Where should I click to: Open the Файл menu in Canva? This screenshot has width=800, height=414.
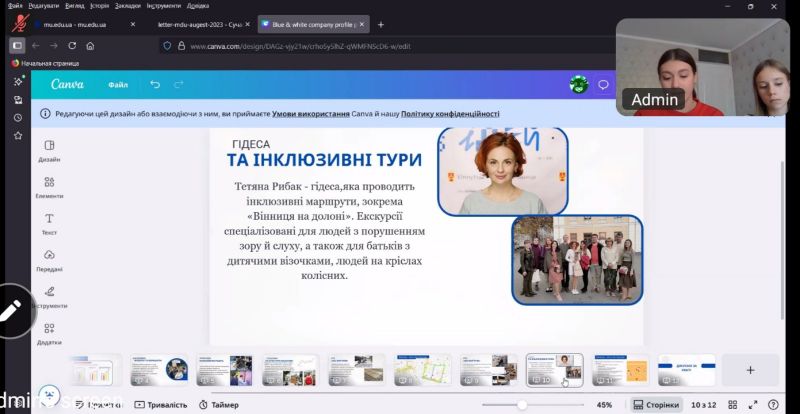118,85
